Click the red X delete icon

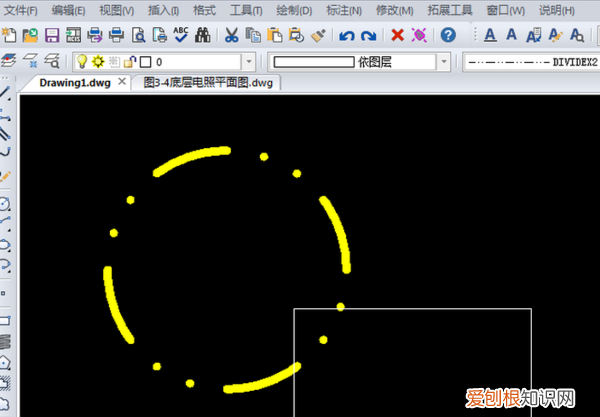click(x=398, y=35)
